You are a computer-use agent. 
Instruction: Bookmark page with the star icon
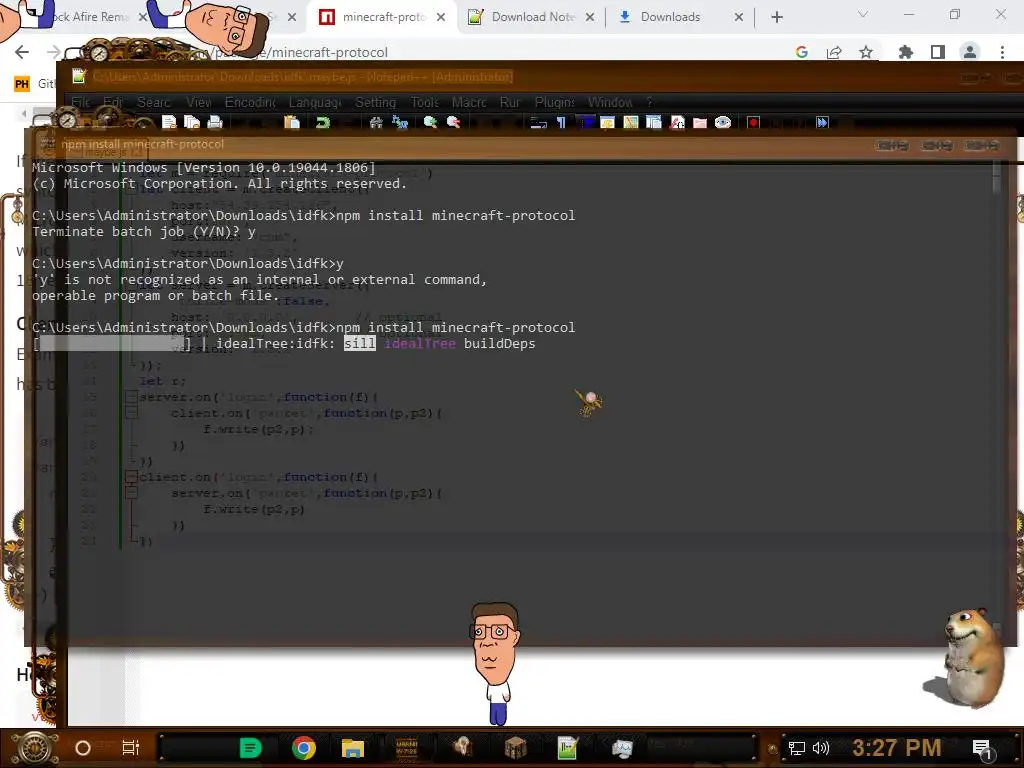[x=866, y=52]
